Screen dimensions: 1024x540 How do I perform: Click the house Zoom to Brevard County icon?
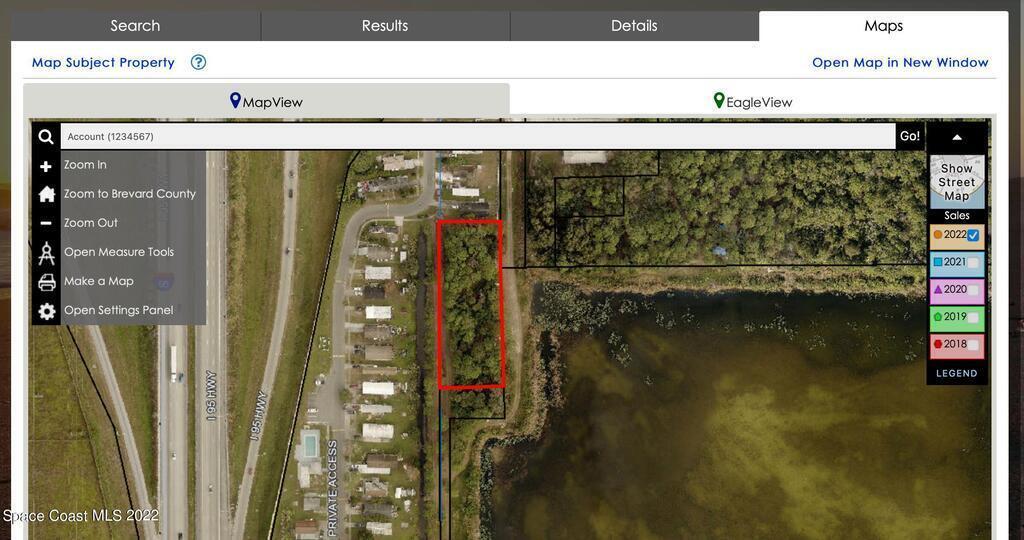[46, 194]
